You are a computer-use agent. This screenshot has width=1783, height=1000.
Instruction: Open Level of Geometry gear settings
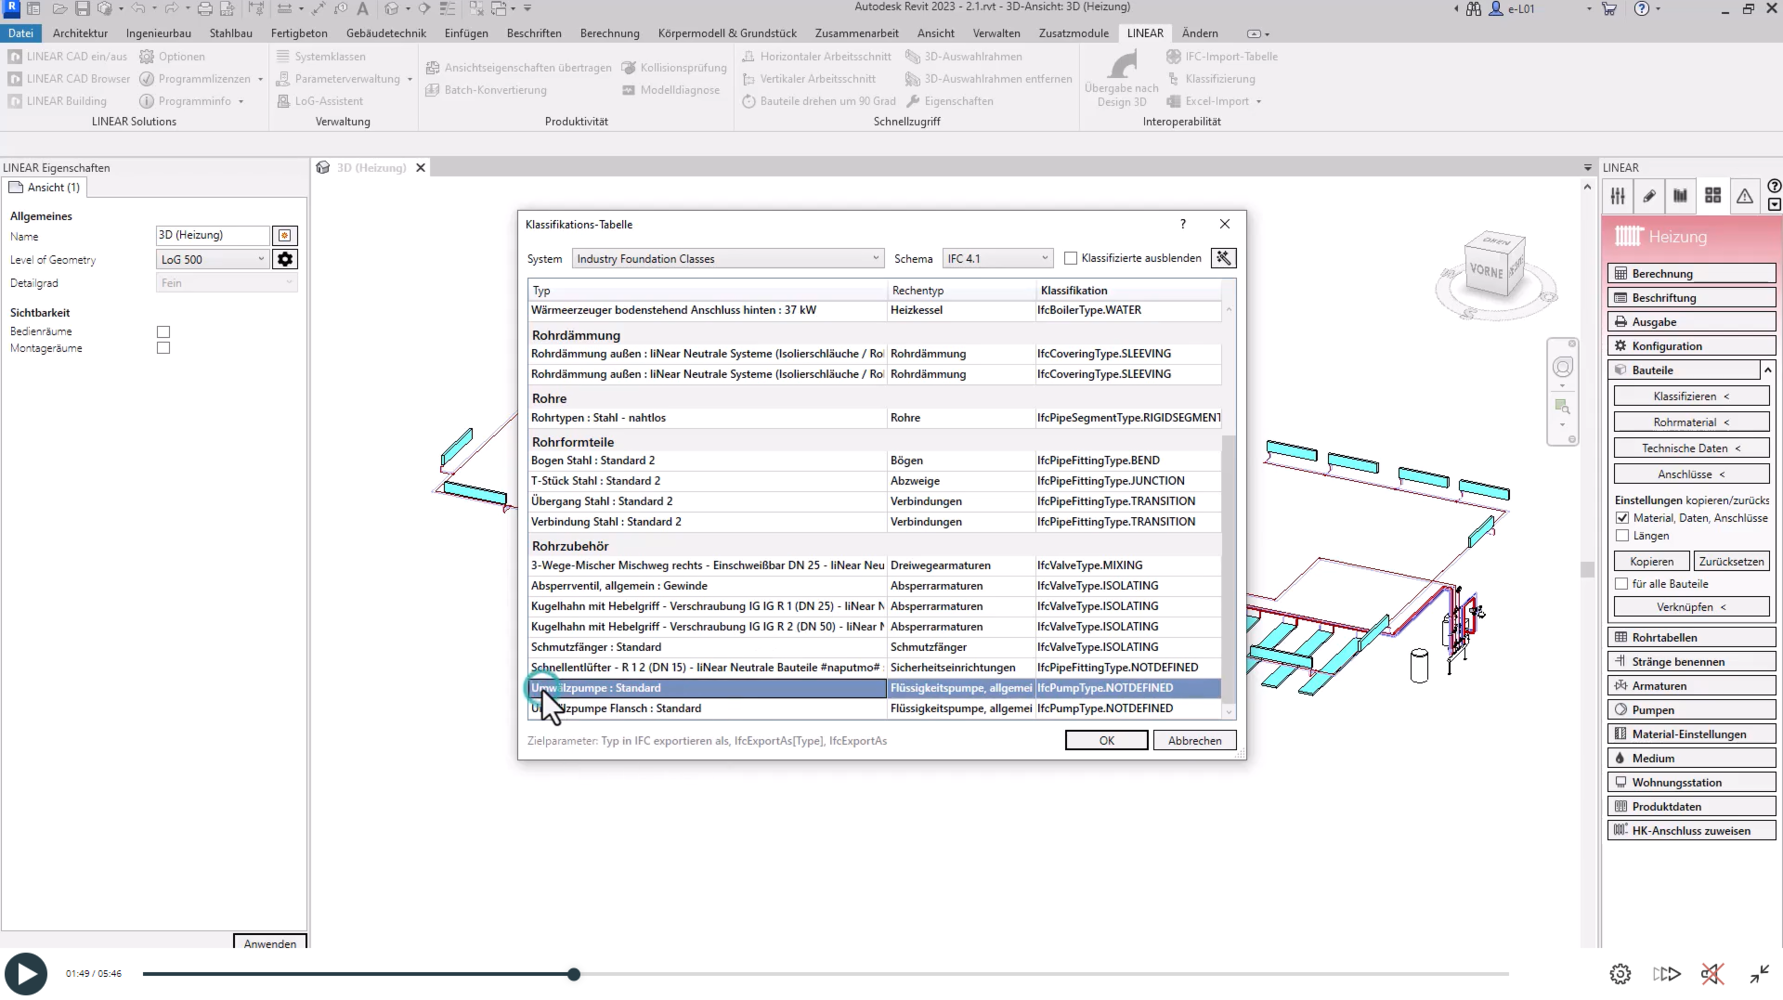click(x=285, y=259)
